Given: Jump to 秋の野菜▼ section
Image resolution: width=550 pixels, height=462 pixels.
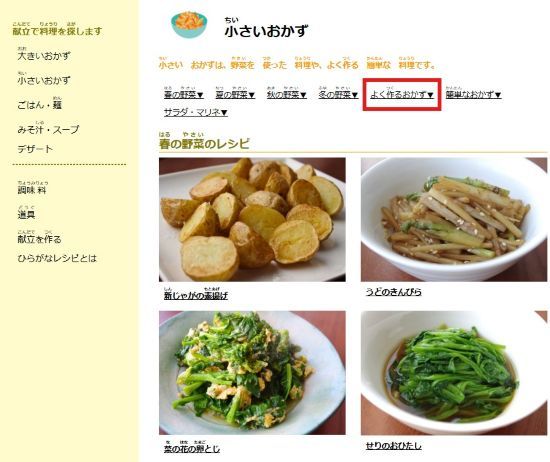Looking at the screenshot, I should pos(287,94).
